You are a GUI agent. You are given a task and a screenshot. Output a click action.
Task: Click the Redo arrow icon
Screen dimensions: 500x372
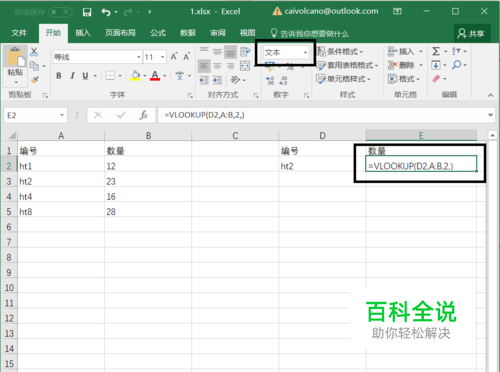click(x=128, y=12)
